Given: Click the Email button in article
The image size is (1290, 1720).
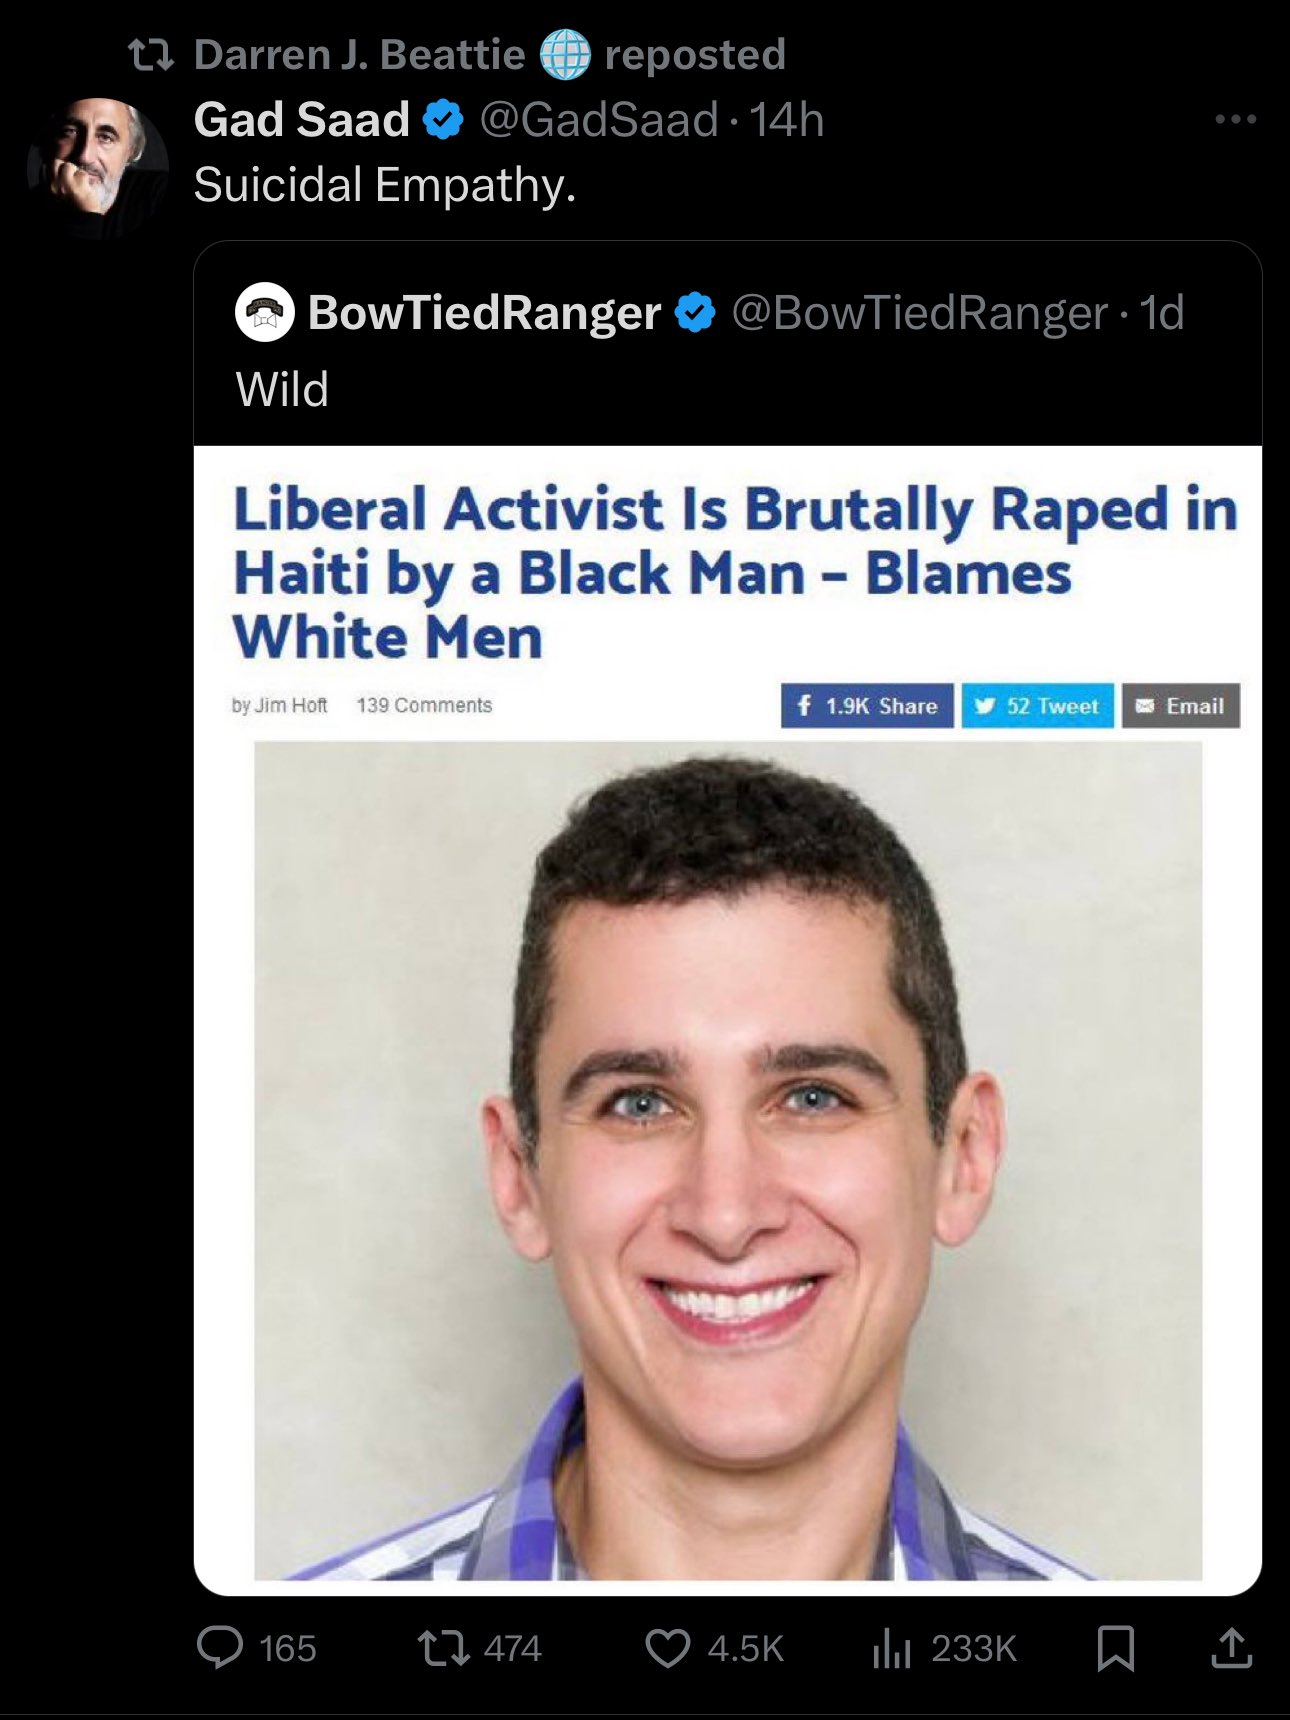Looking at the screenshot, I should [1181, 706].
